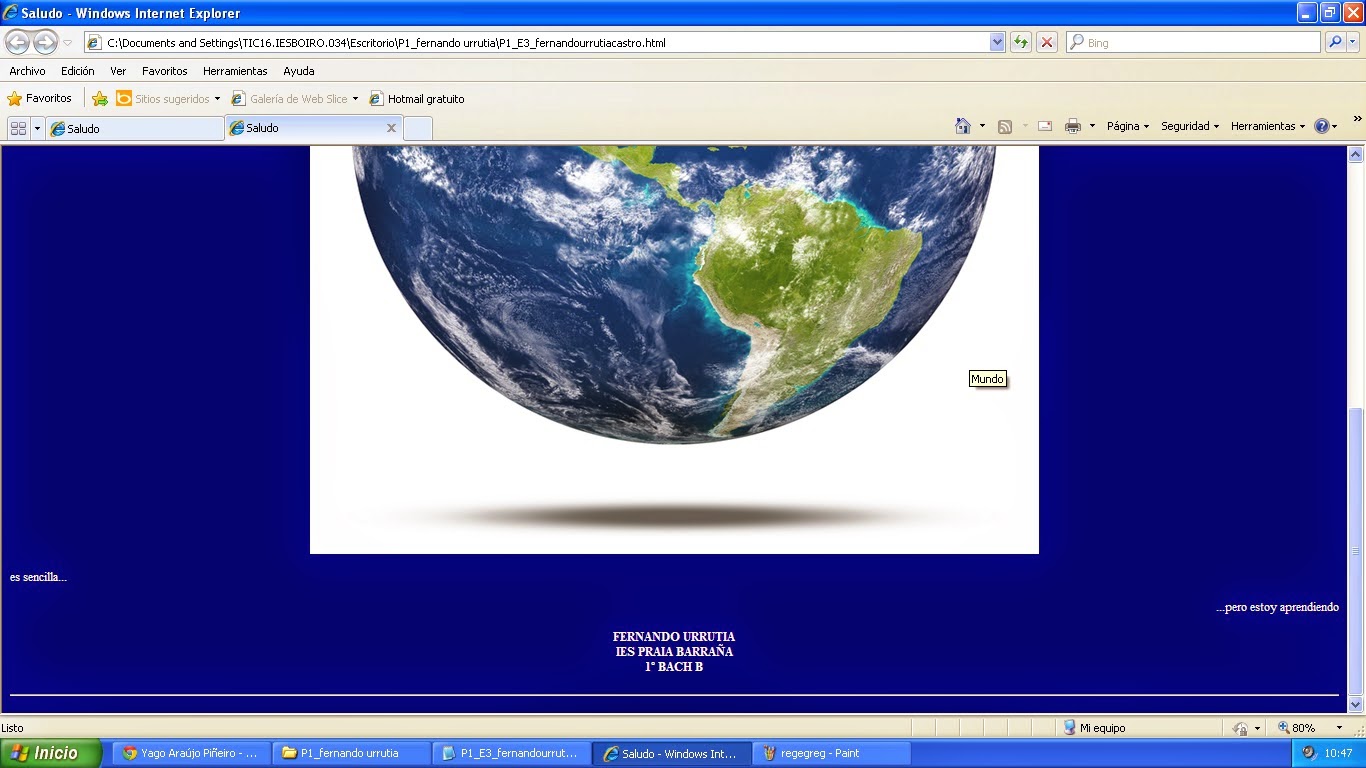Open Galería de Web Slice link
The image size is (1366, 768).
(290, 99)
